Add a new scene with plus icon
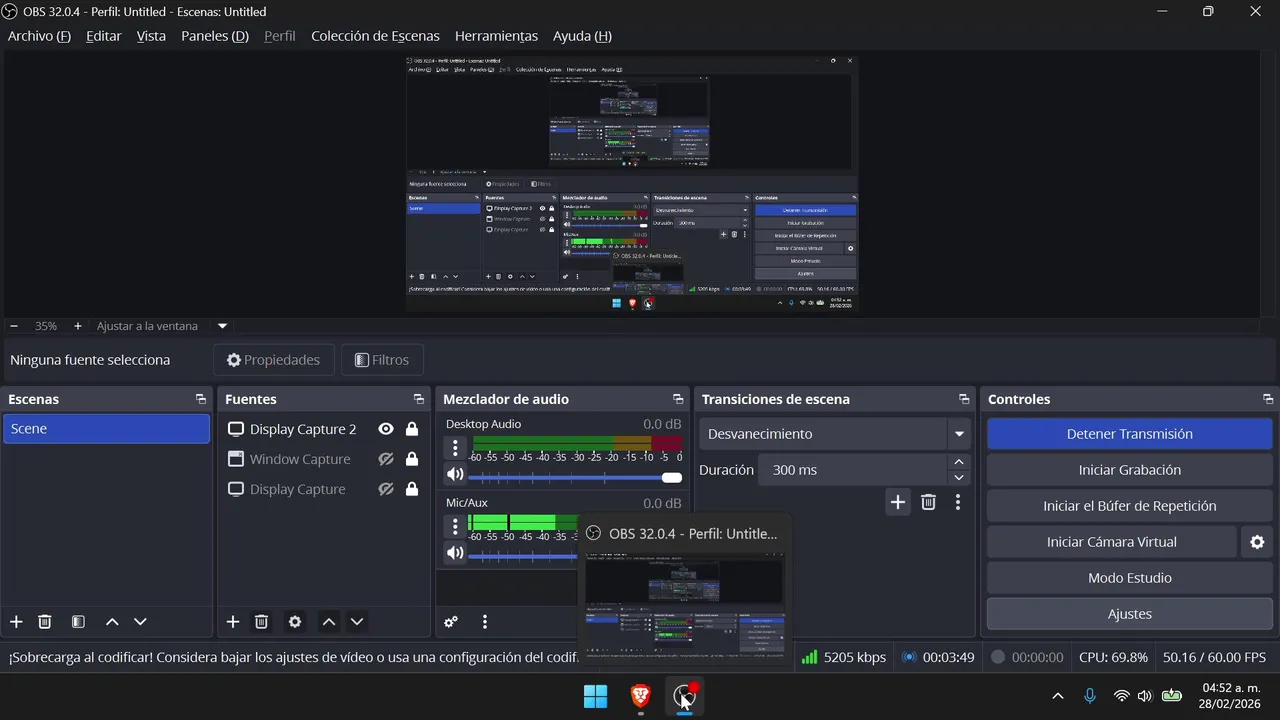The image size is (1280, 720). coord(16,622)
